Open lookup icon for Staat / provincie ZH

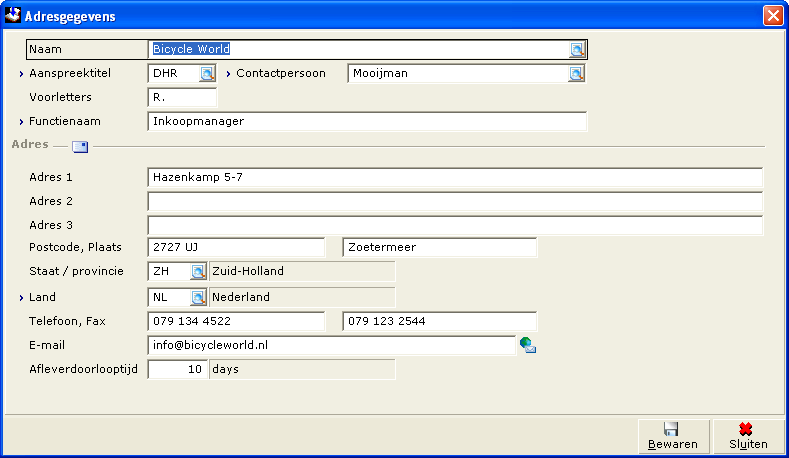pyautogui.click(x=198, y=271)
